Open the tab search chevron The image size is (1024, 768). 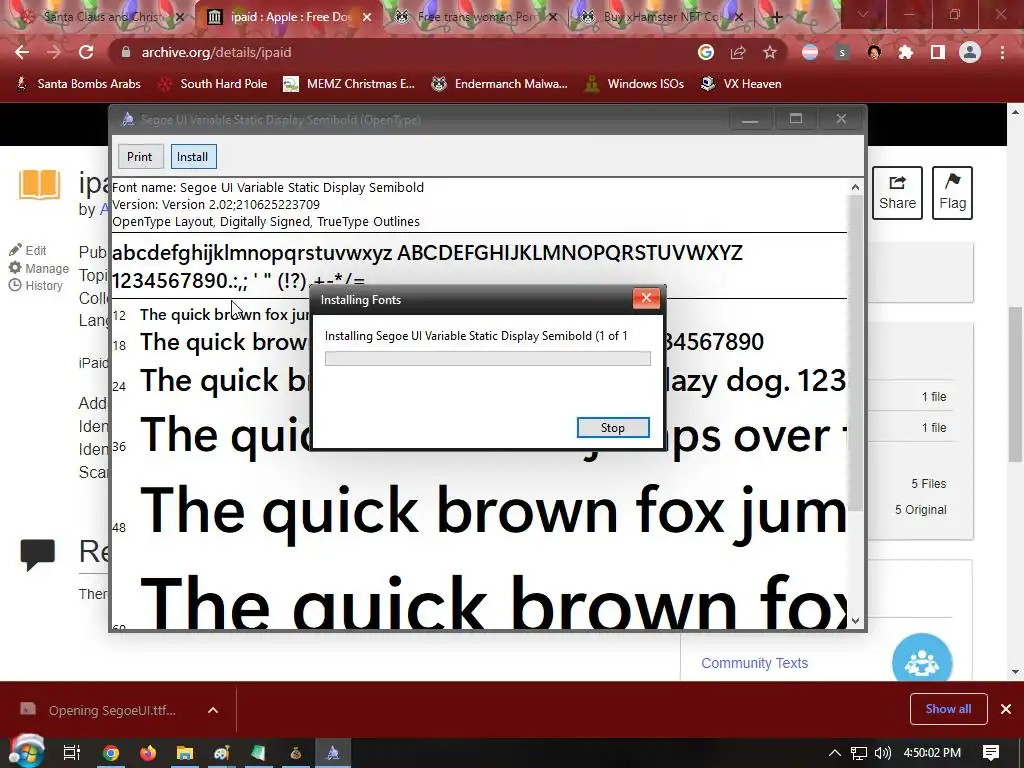(x=863, y=14)
